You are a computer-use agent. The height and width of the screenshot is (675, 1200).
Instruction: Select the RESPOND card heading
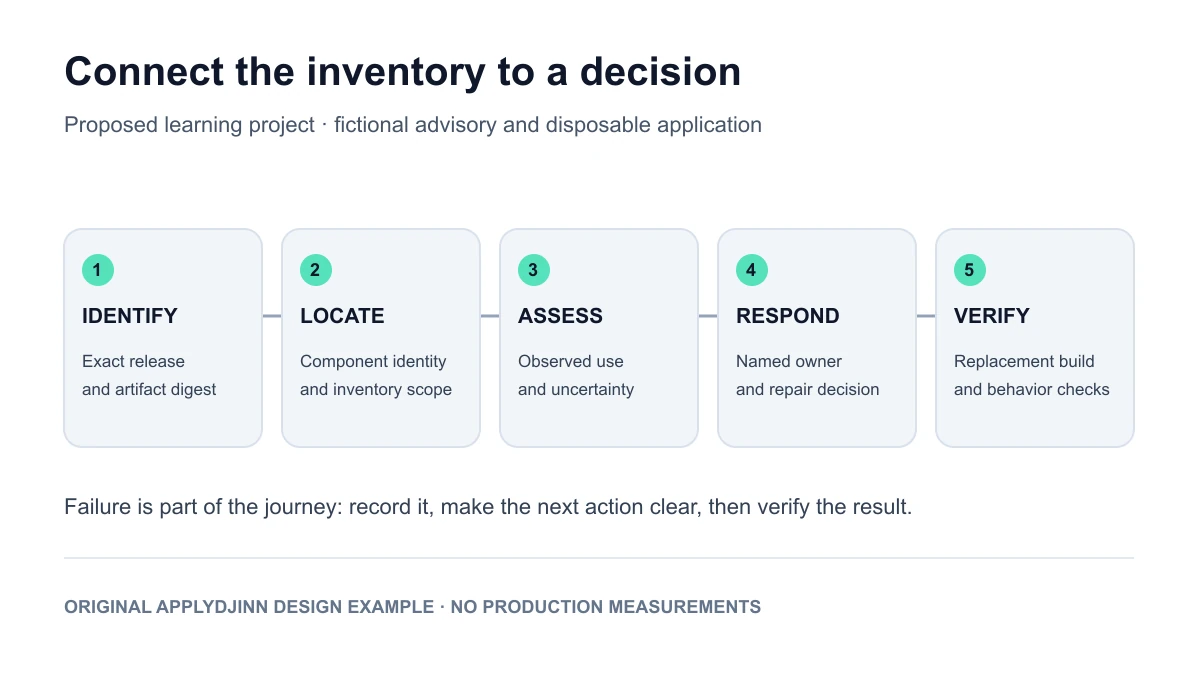coord(788,316)
